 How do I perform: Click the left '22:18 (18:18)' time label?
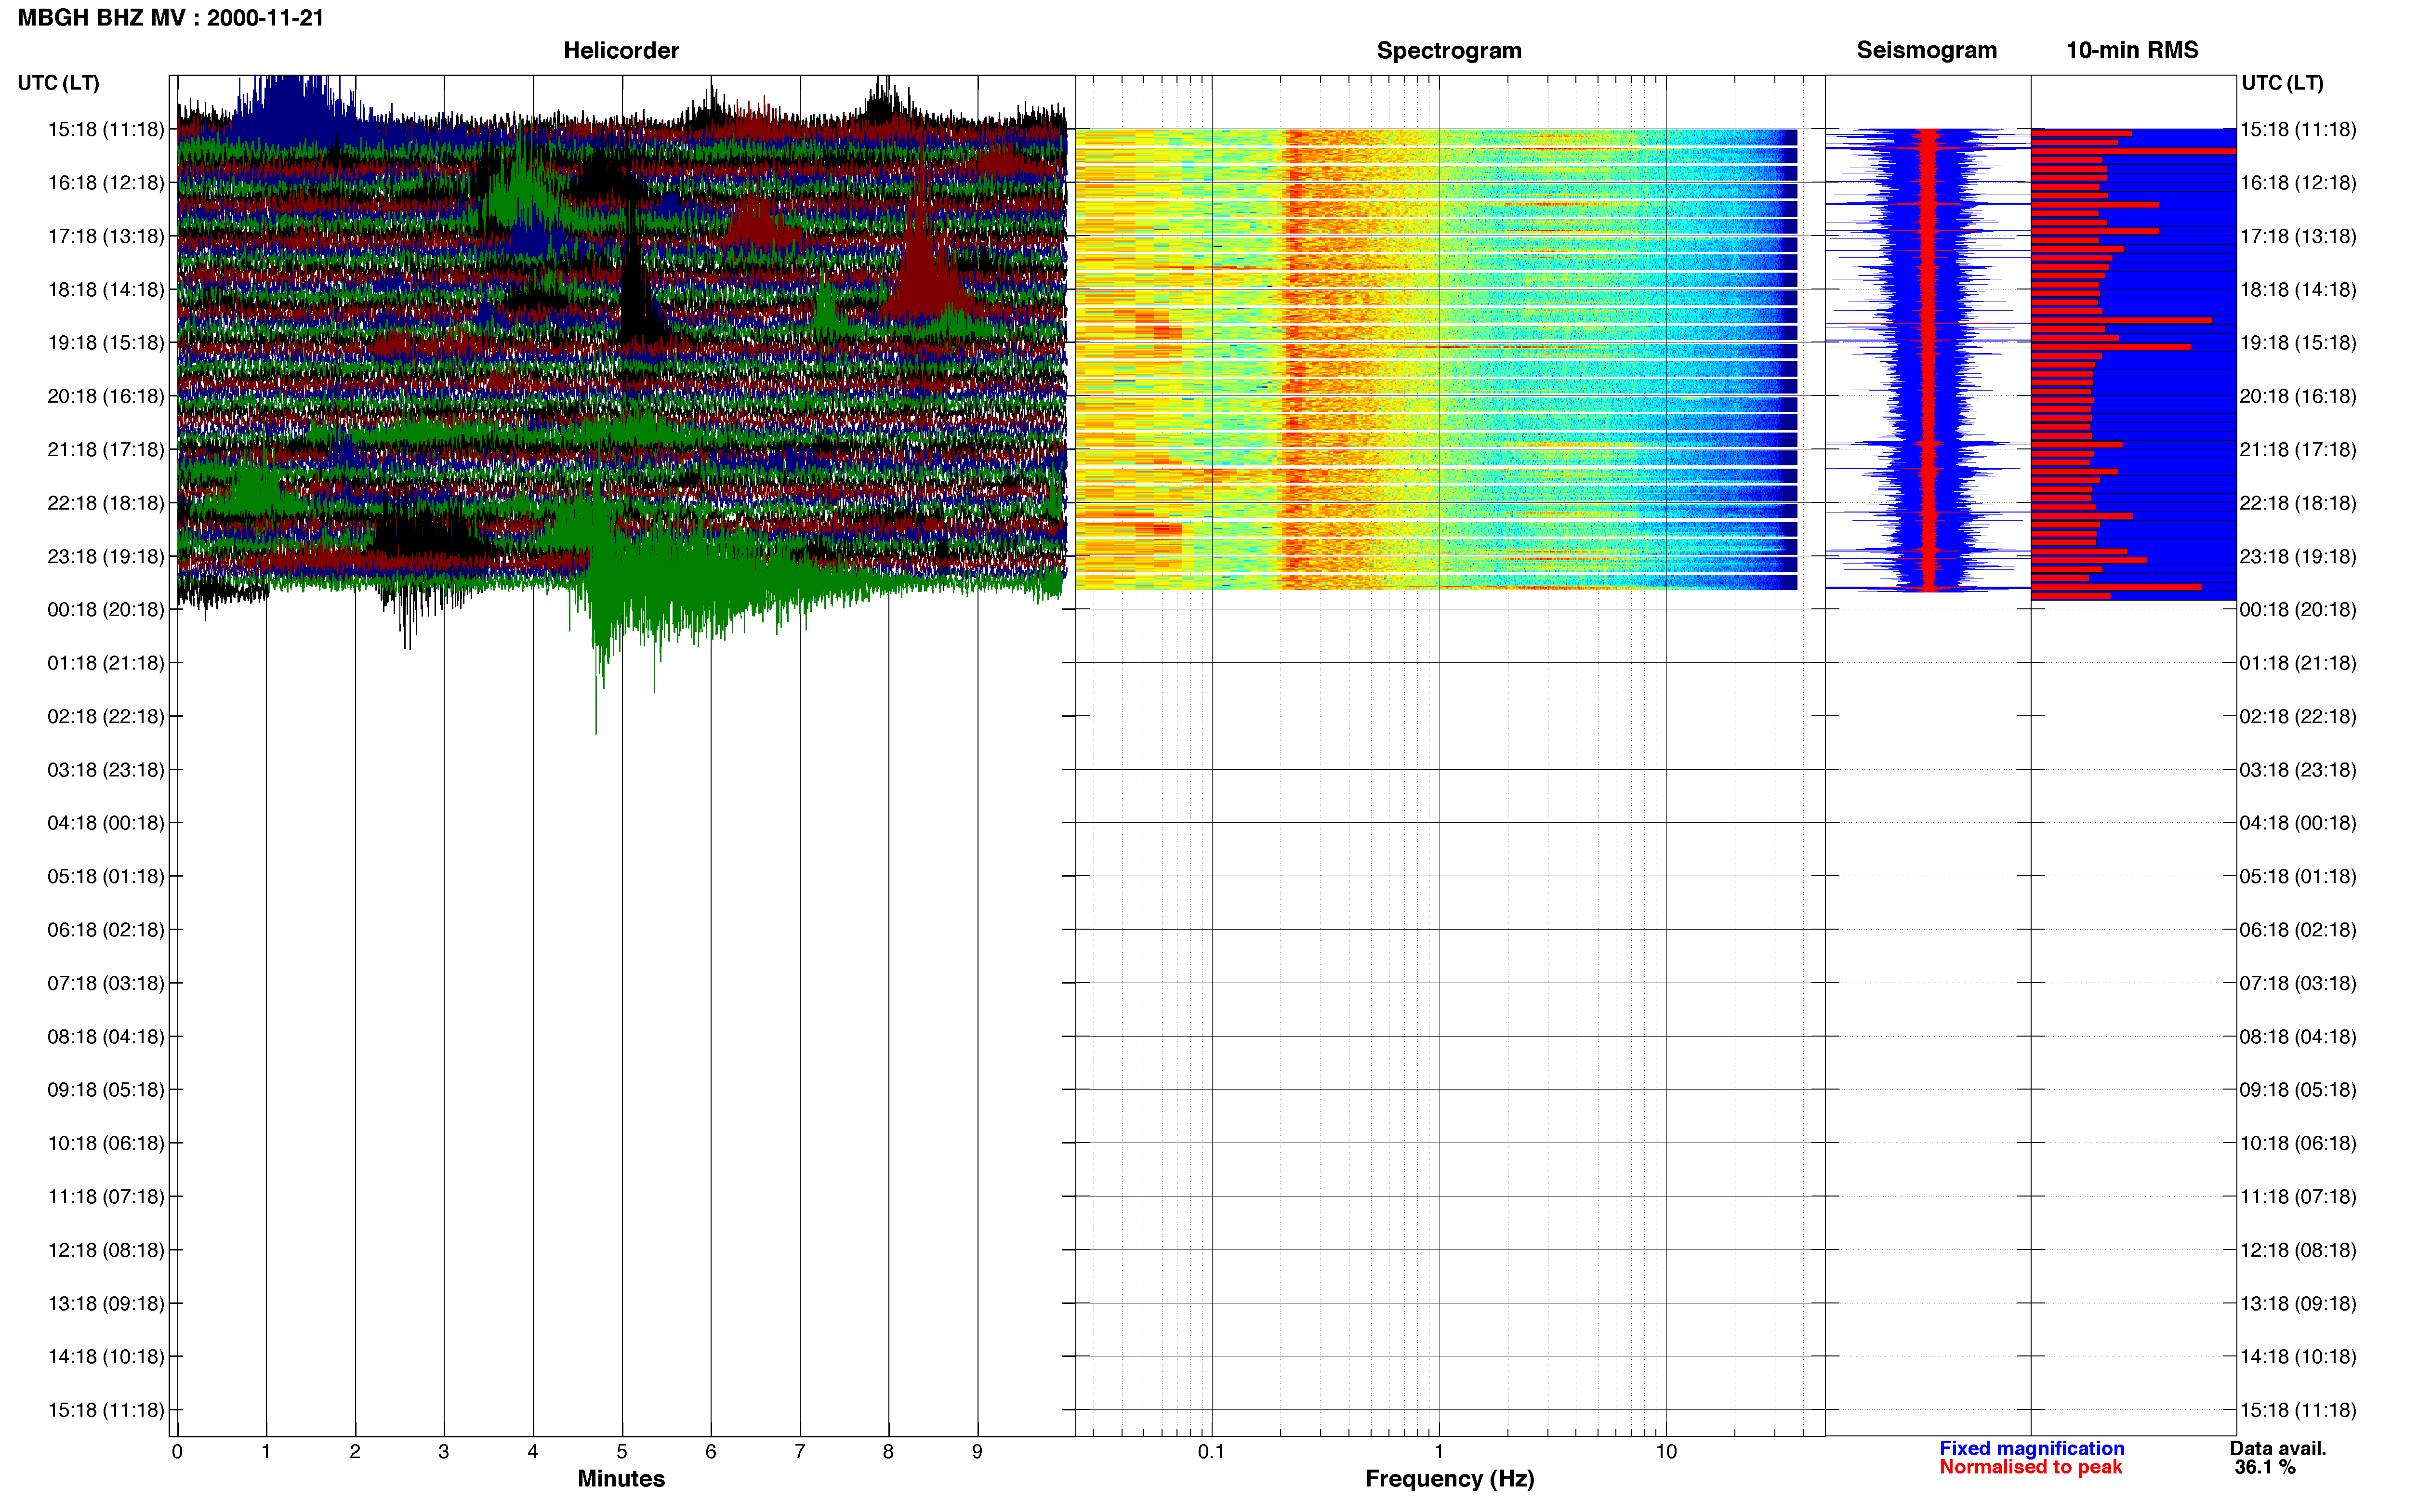pos(106,503)
